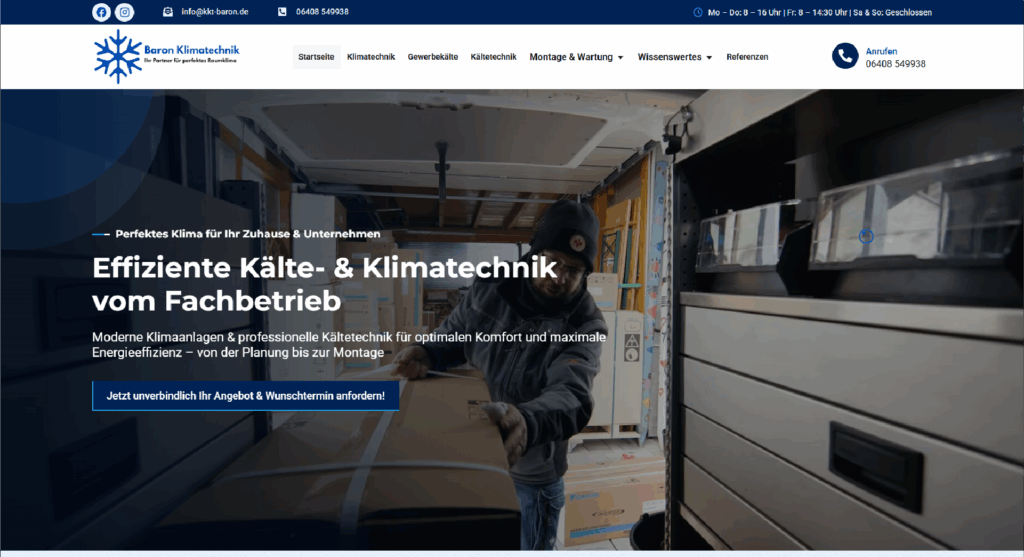This screenshot has width=1024, height=557.
Task: Open the Referenzen page
Action: pyautogui.click(x=747, y=57)
